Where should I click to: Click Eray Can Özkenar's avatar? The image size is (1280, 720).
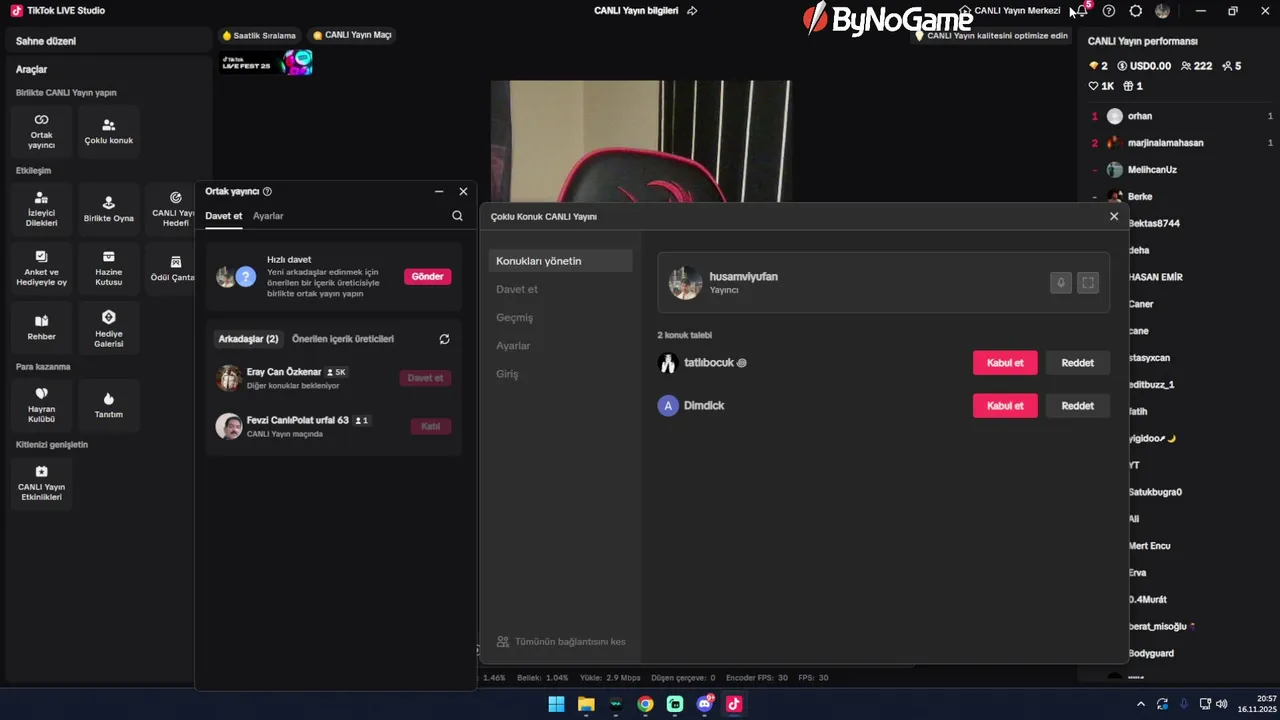[x=229, y=378]
